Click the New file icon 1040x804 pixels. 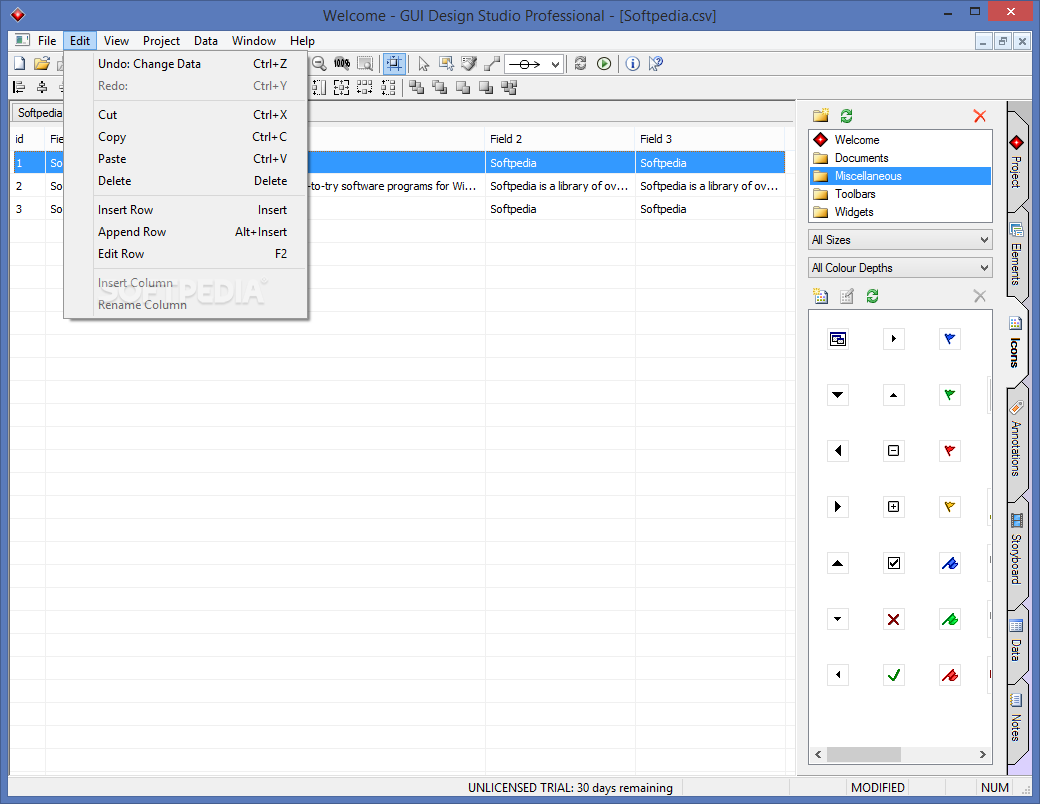pos(20,64)
